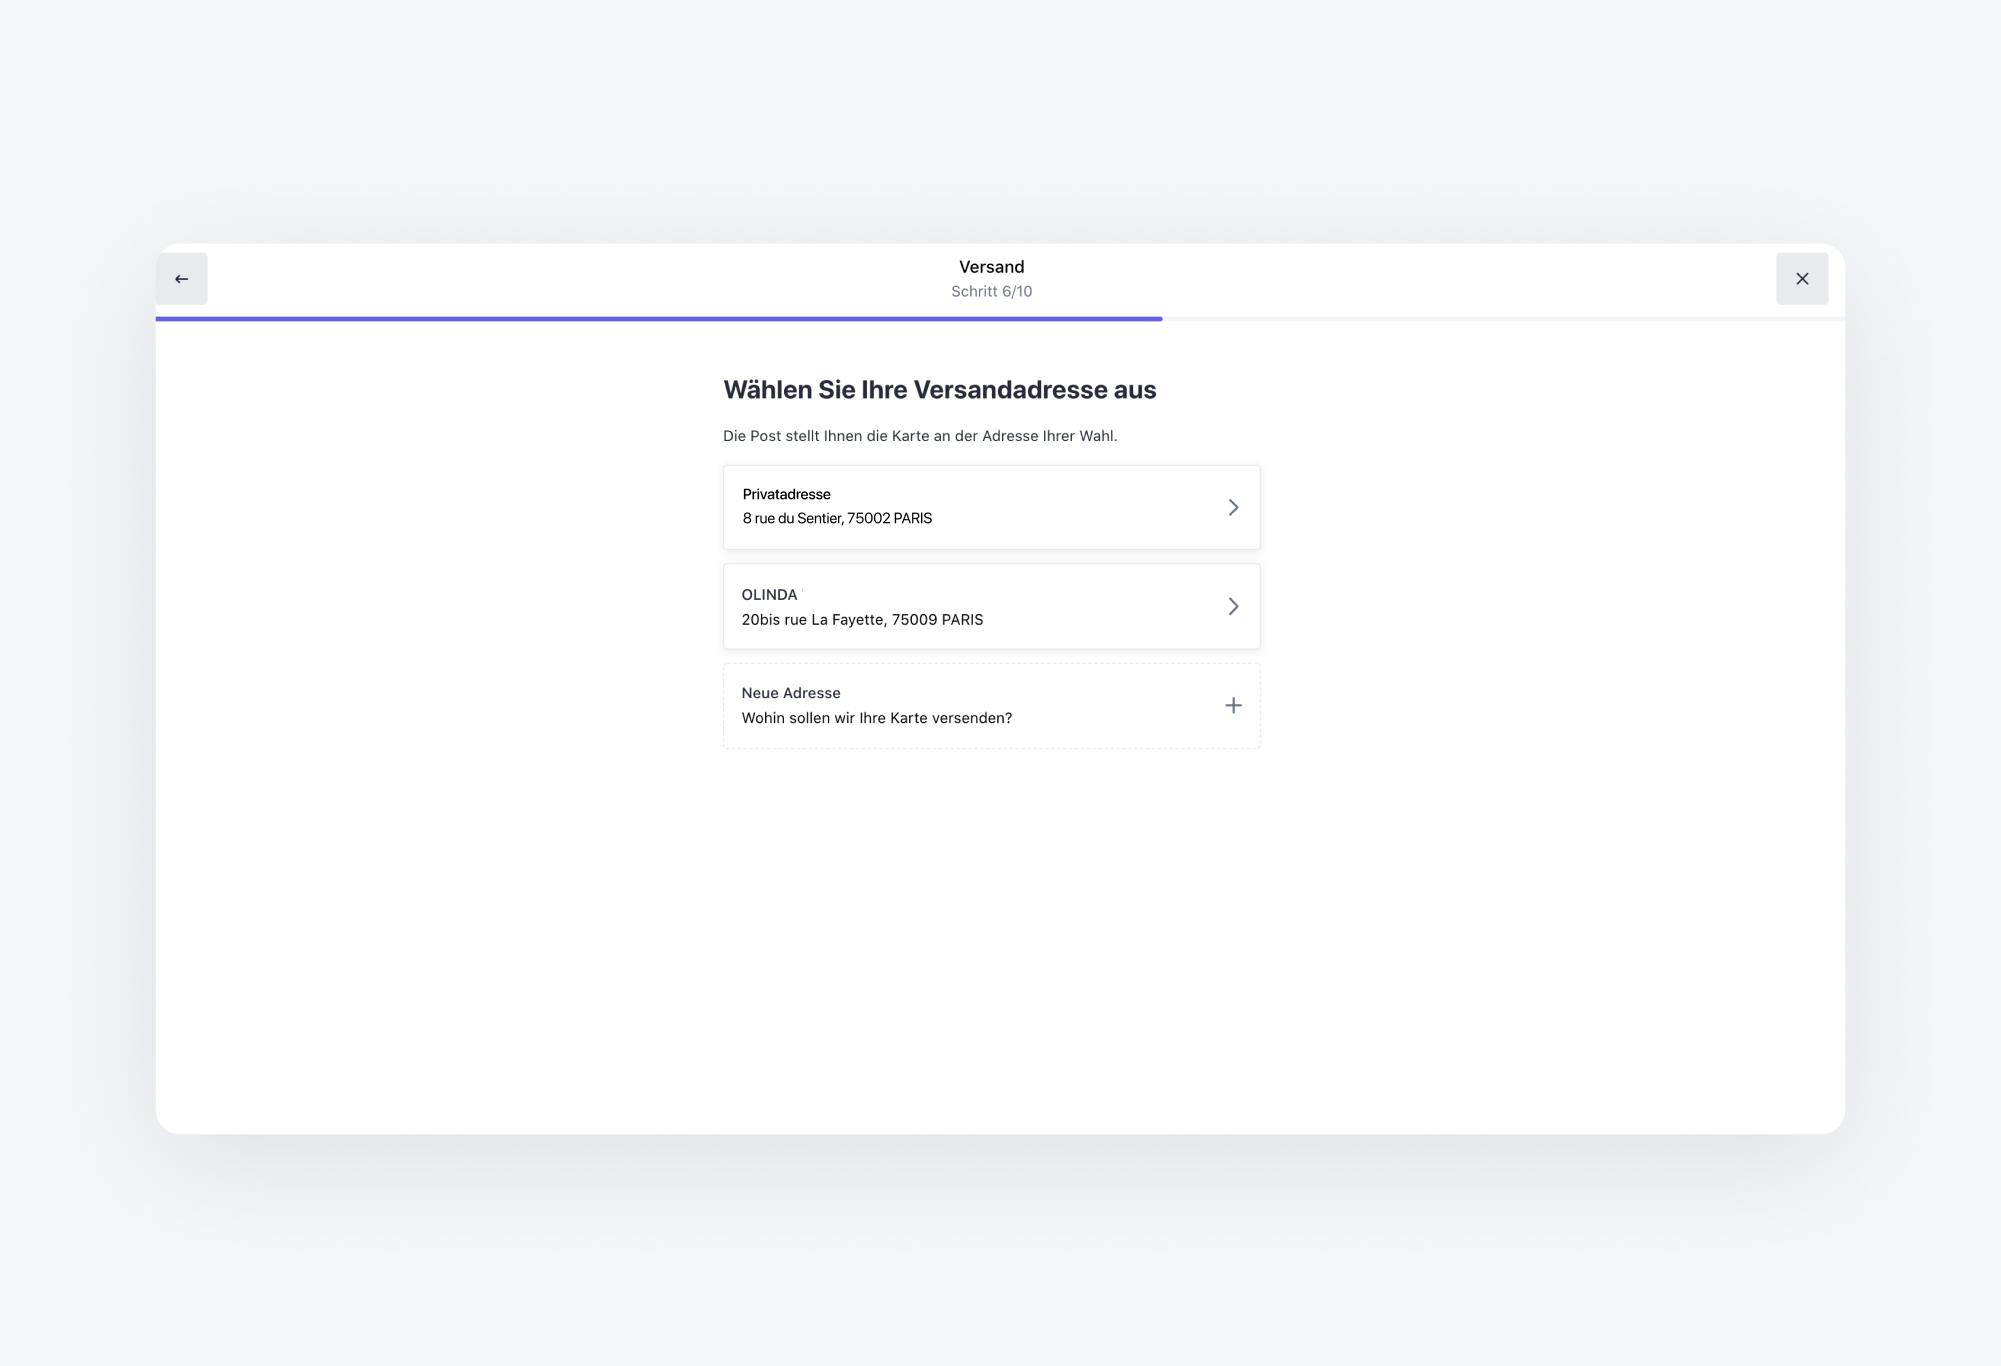Close the Versand dialog with the X button

1802,279
